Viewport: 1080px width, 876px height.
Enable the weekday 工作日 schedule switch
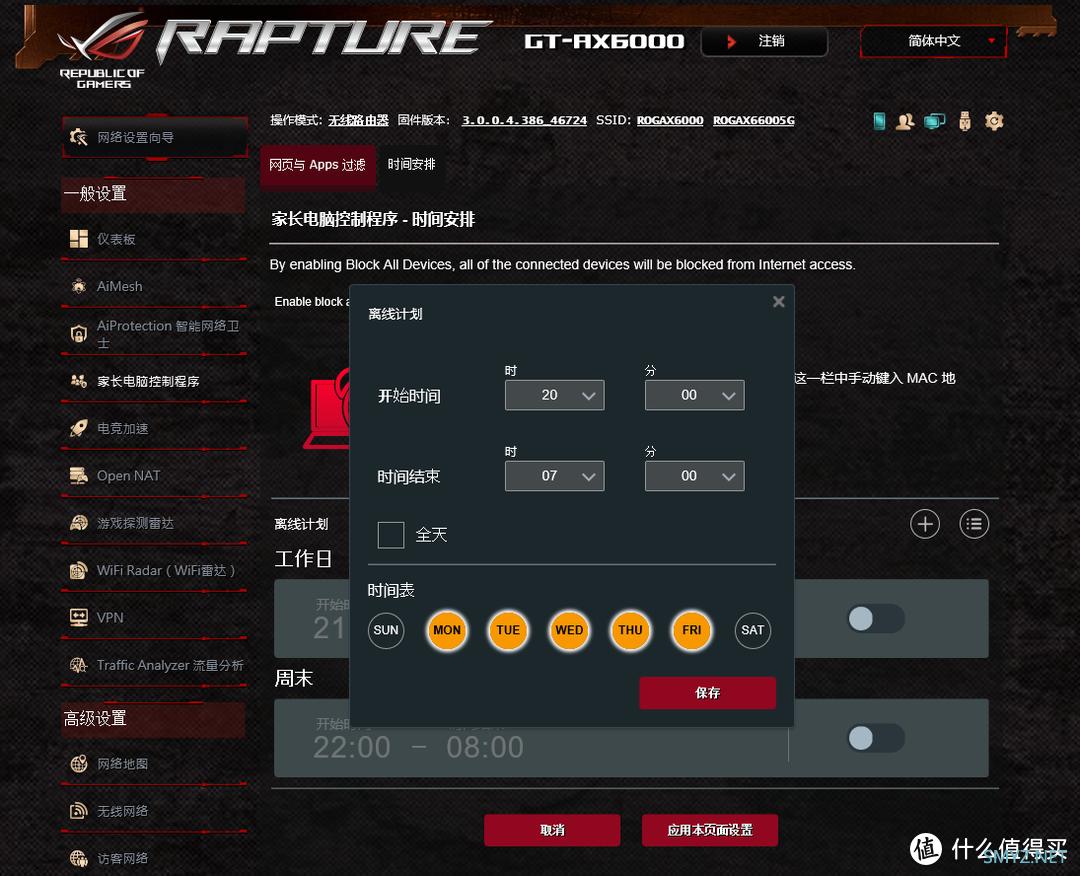[875, 618]
